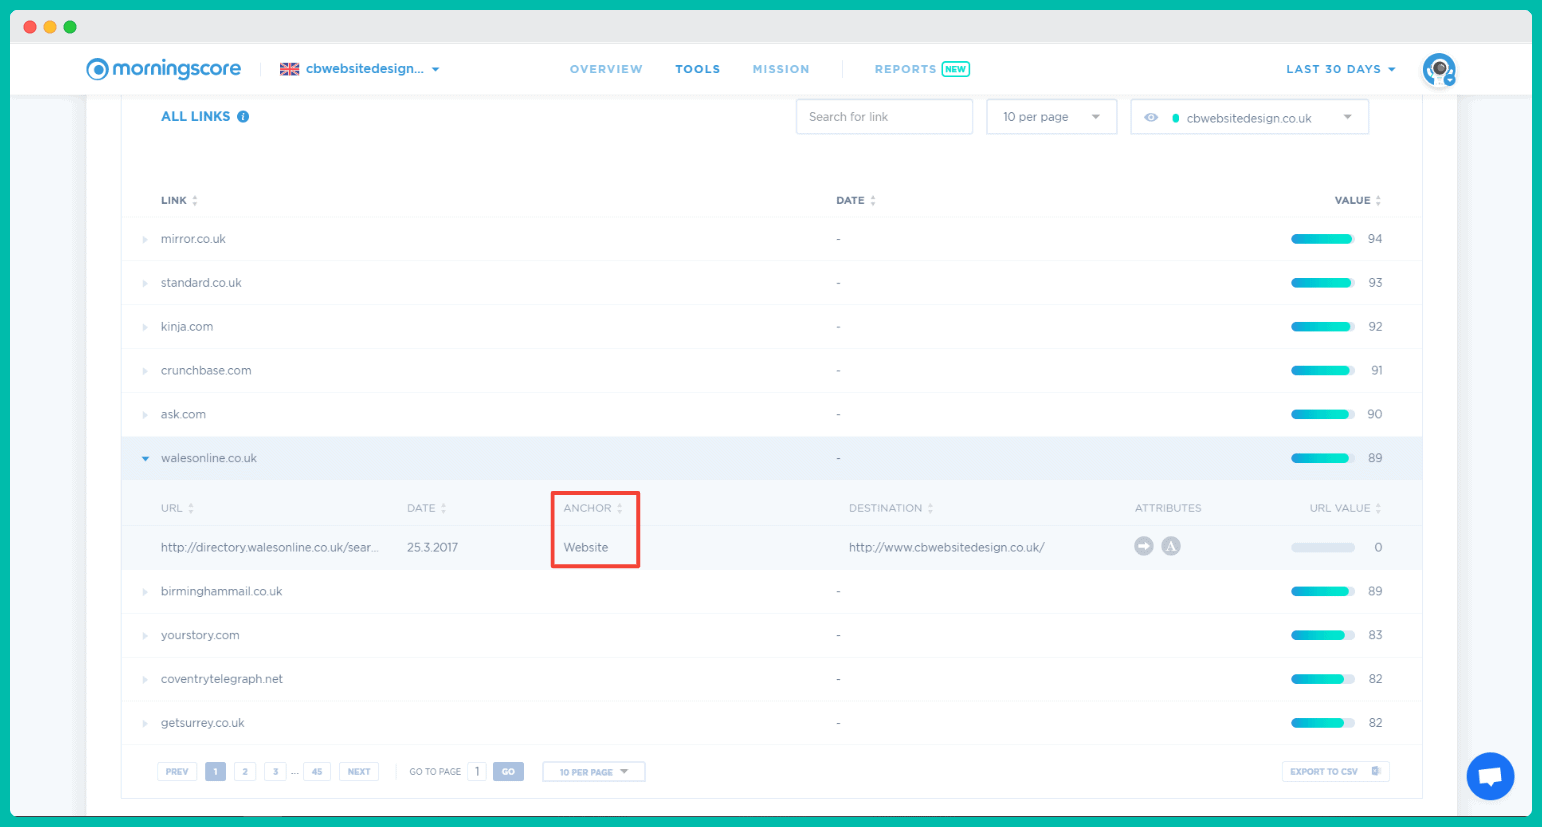Image resolution: width=1542 pixels, height=827 pixels.
Task: Click the Next page button
Action: [x=359, y=772]
